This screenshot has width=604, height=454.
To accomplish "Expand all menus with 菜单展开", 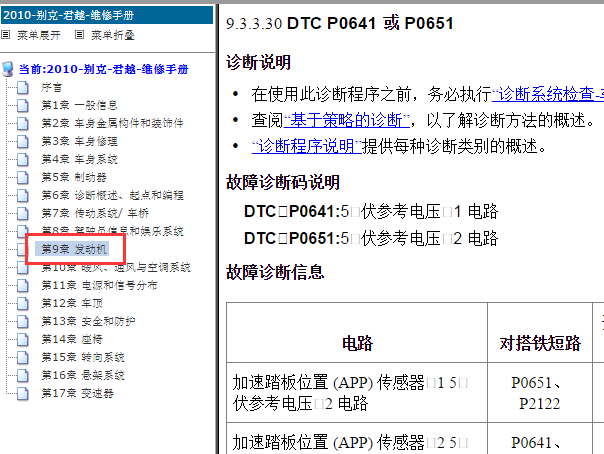I will (x=39, y=35).
